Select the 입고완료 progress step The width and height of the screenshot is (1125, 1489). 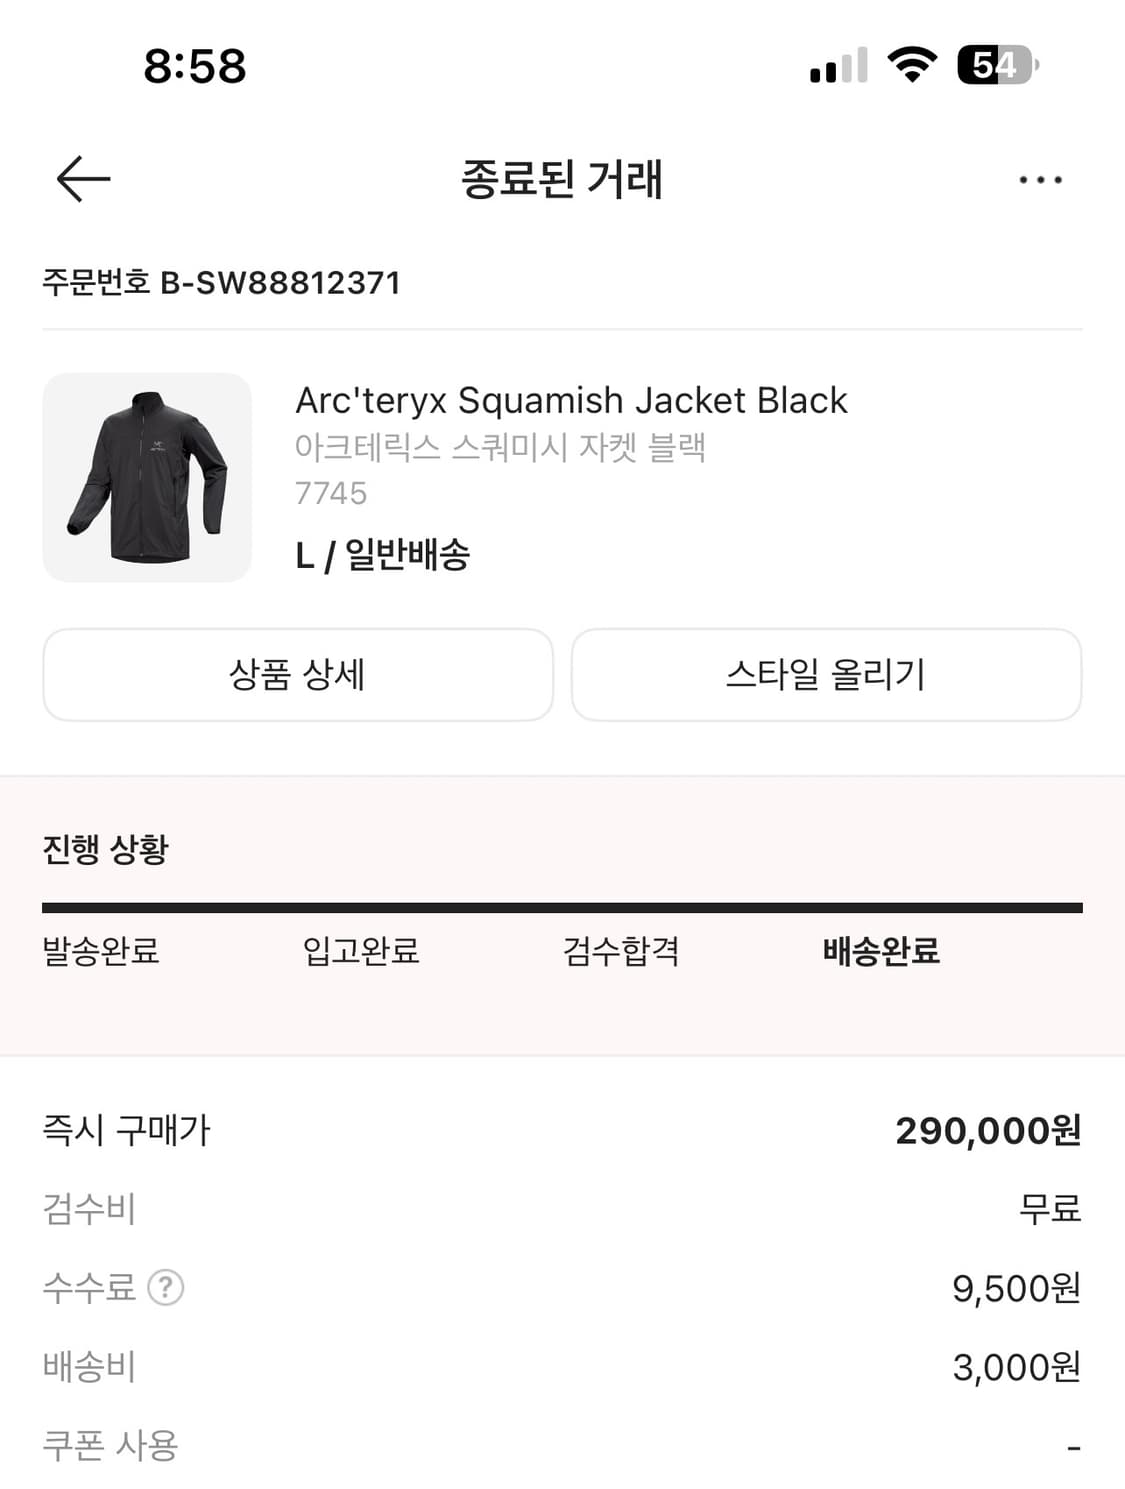point(361,950)
